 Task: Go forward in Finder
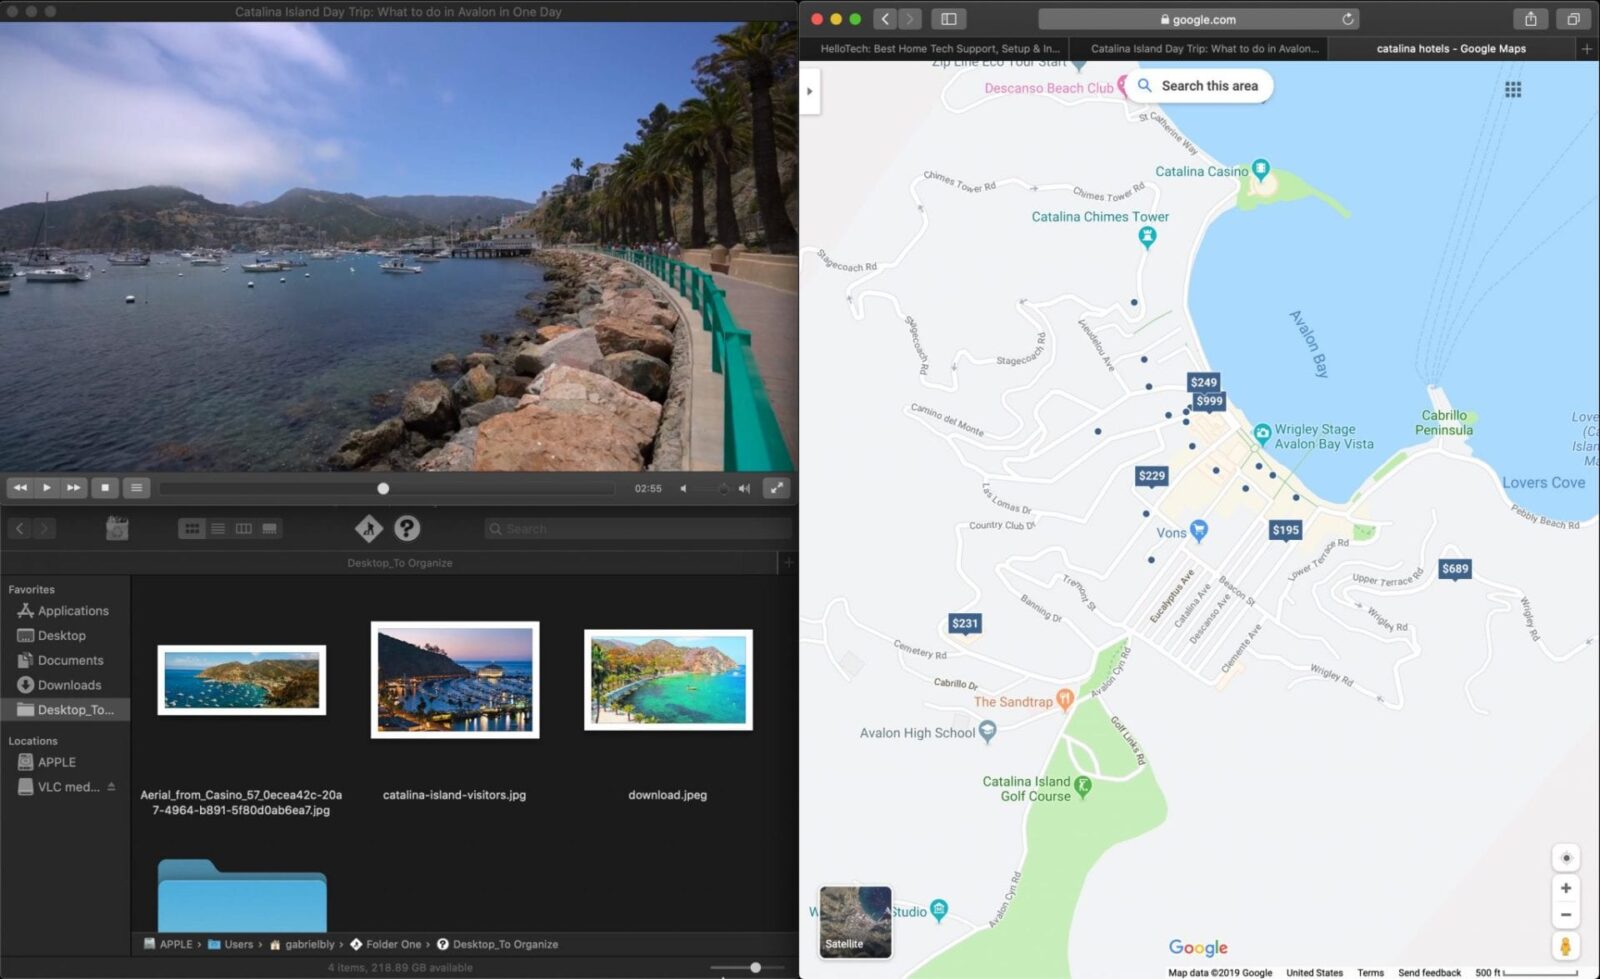coord(44,528)
